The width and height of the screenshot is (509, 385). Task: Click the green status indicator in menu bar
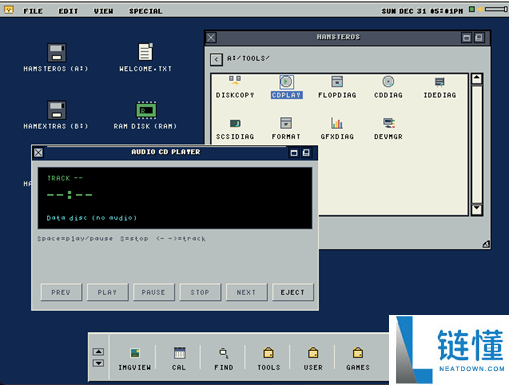[472, 9]
